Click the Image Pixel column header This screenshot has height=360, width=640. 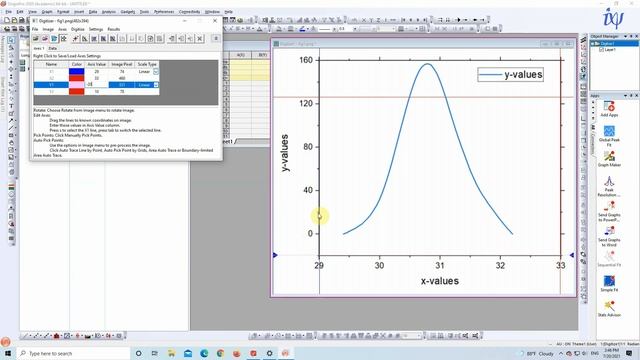click(122, 64)
